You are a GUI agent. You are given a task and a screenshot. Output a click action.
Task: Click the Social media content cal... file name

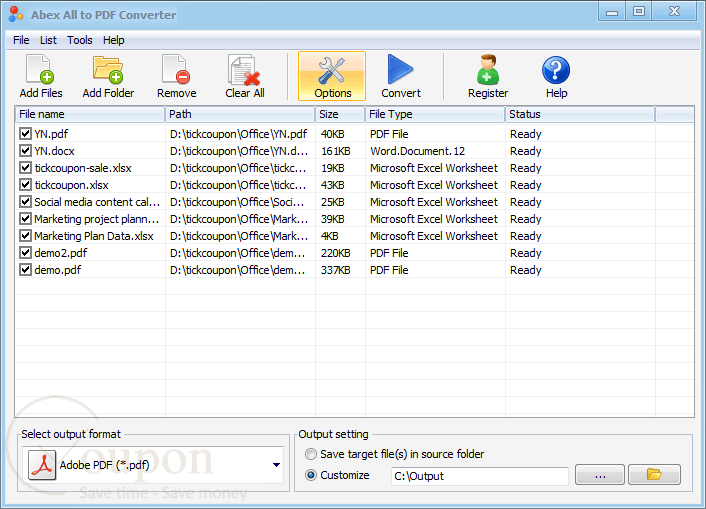[97, 202]
